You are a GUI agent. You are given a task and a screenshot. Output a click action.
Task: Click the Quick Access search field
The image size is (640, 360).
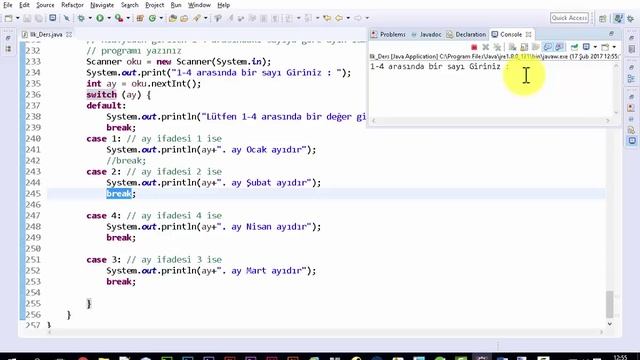pos(569,18)
